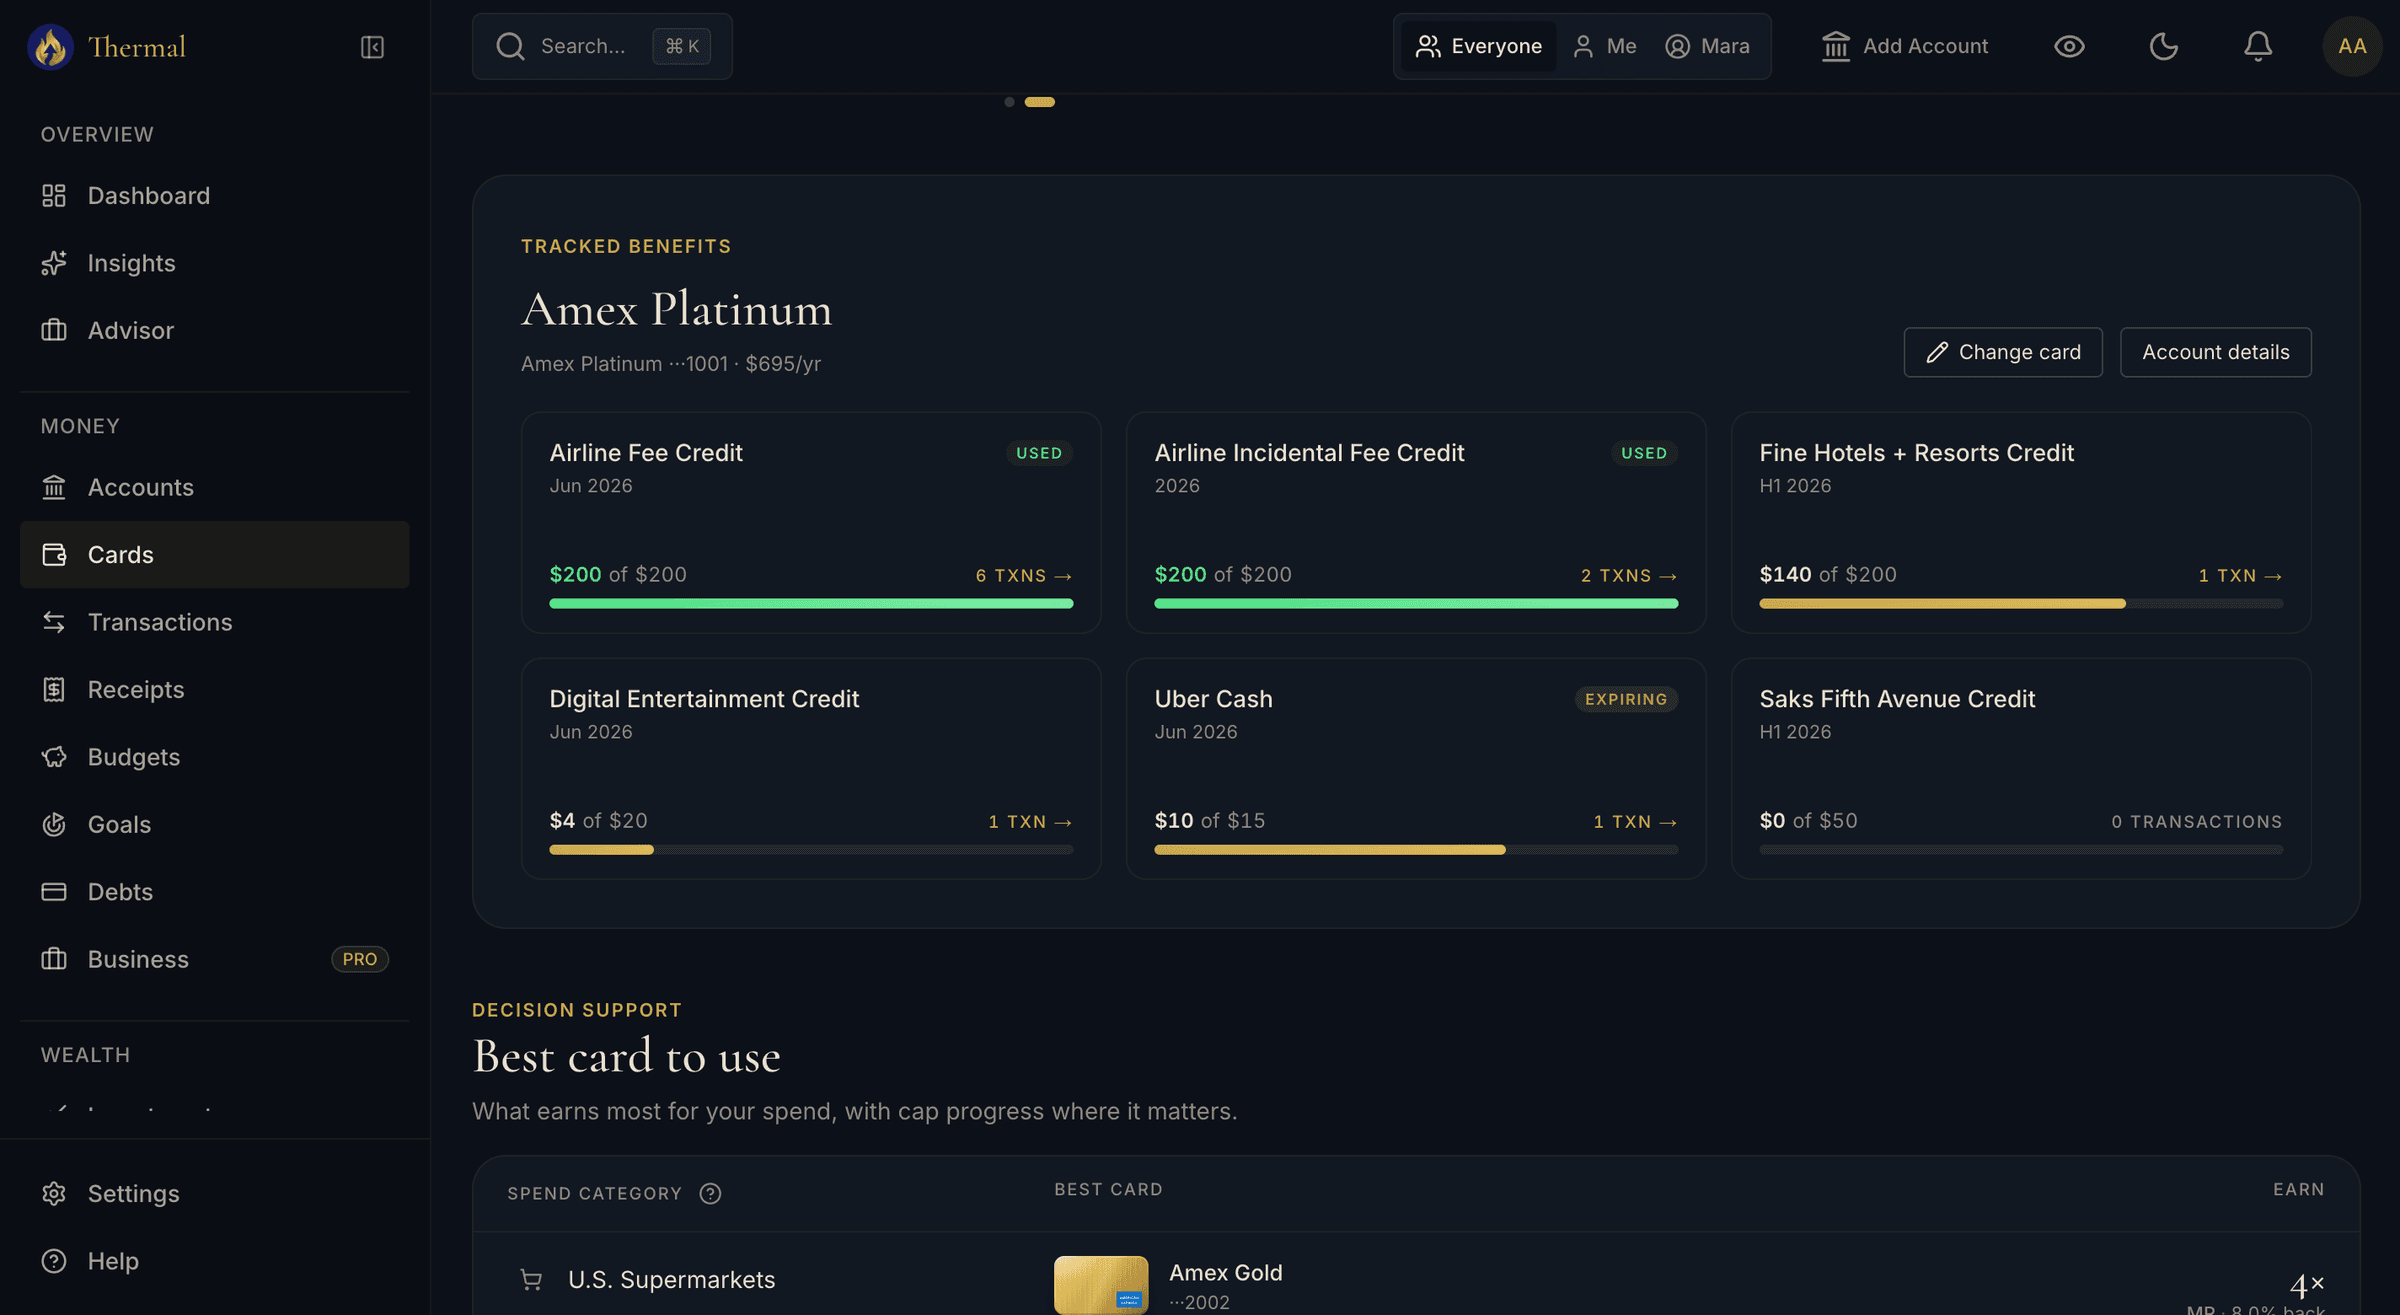Switch the view filter to Me
Screen dimensions: 2400x1315
point(1604,46)
